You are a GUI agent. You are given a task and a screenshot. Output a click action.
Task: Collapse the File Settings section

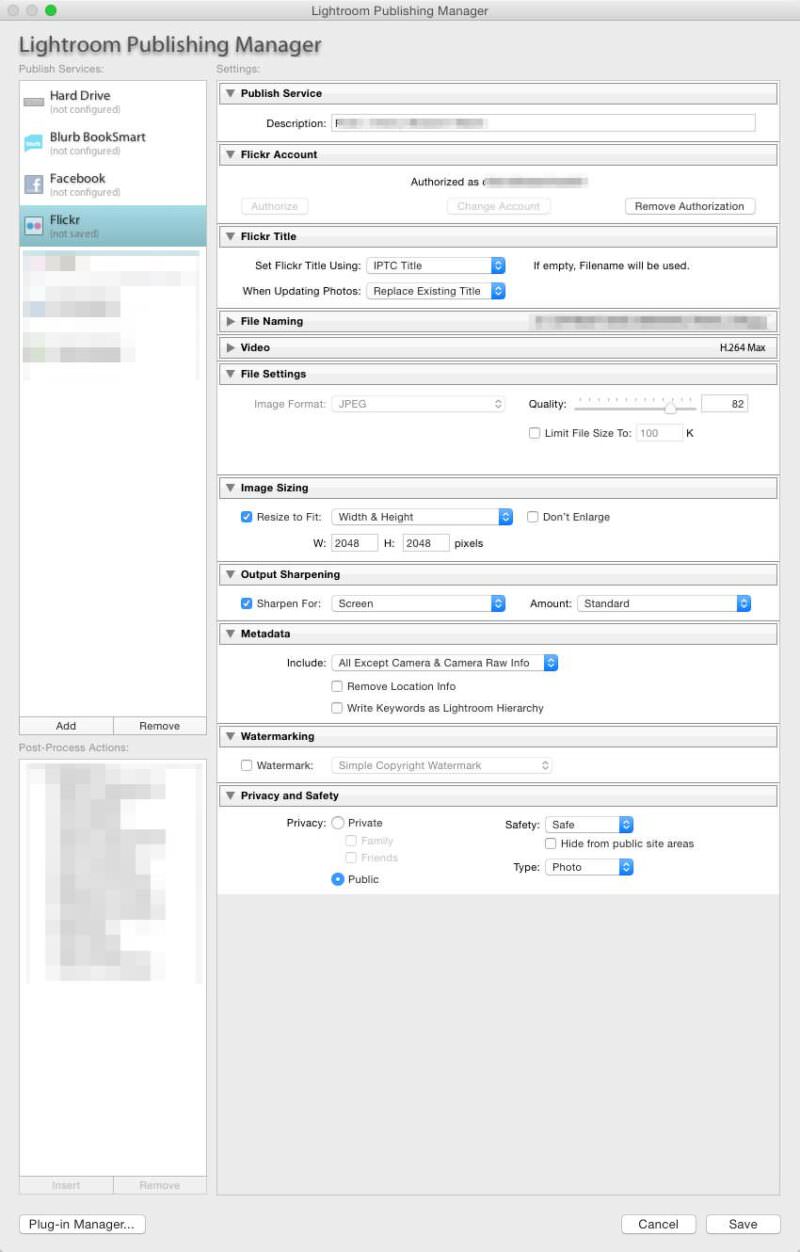(230, 374)
